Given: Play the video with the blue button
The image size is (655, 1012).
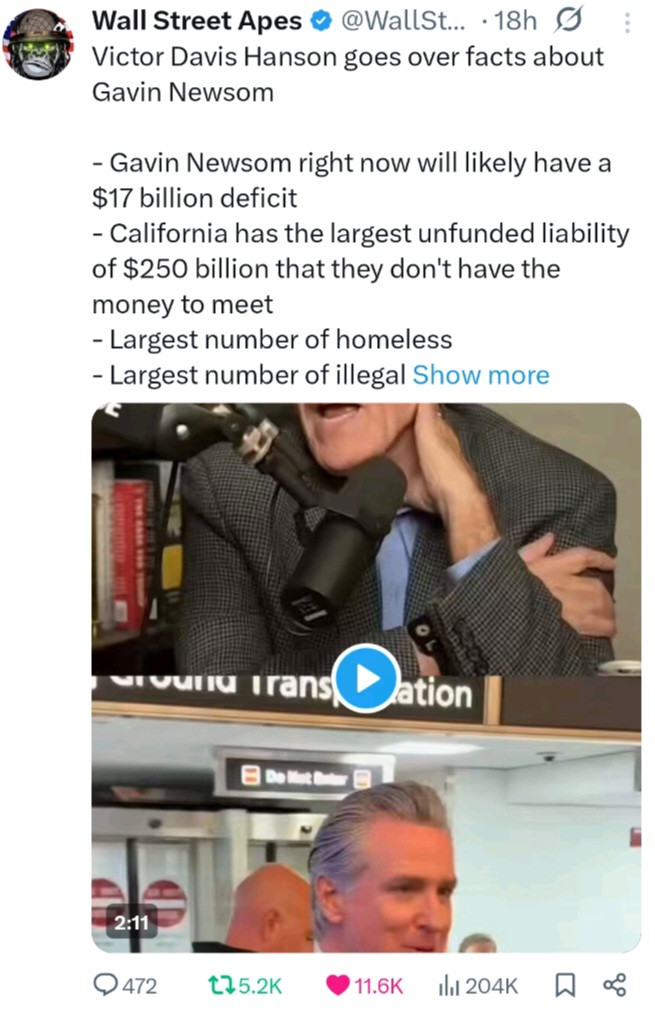Looking at the screenshot, I should 367,678.
